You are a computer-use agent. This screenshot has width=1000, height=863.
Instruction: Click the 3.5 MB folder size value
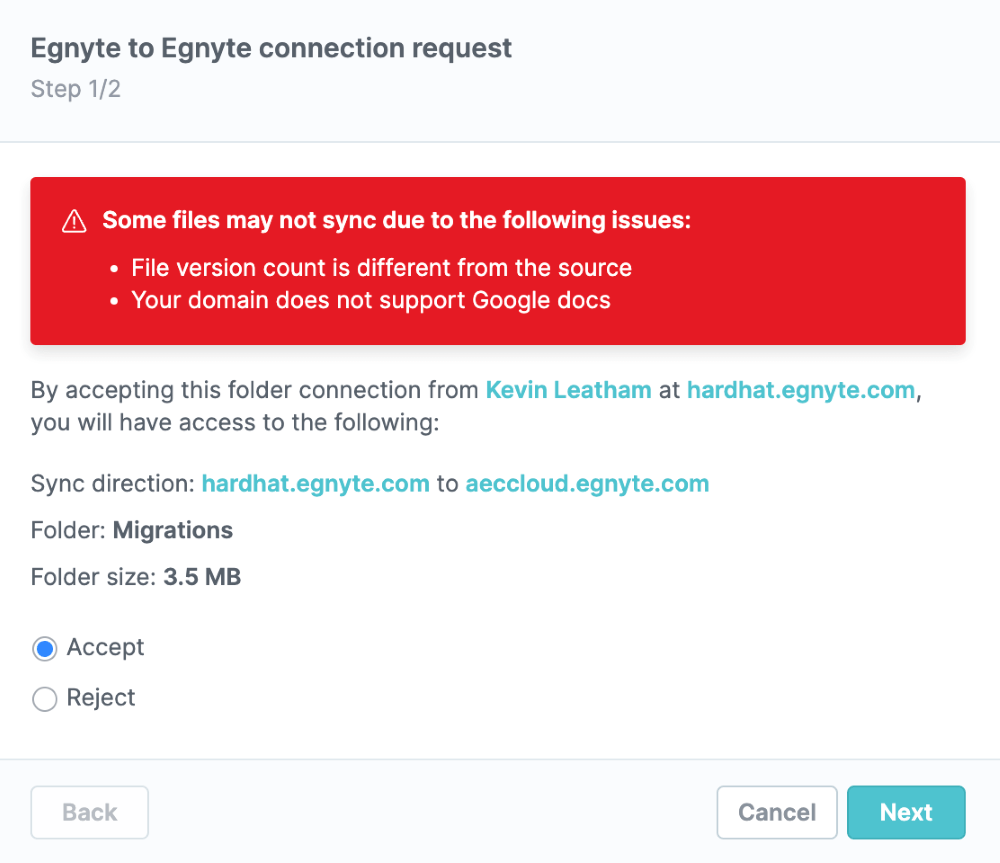(202, 577)
